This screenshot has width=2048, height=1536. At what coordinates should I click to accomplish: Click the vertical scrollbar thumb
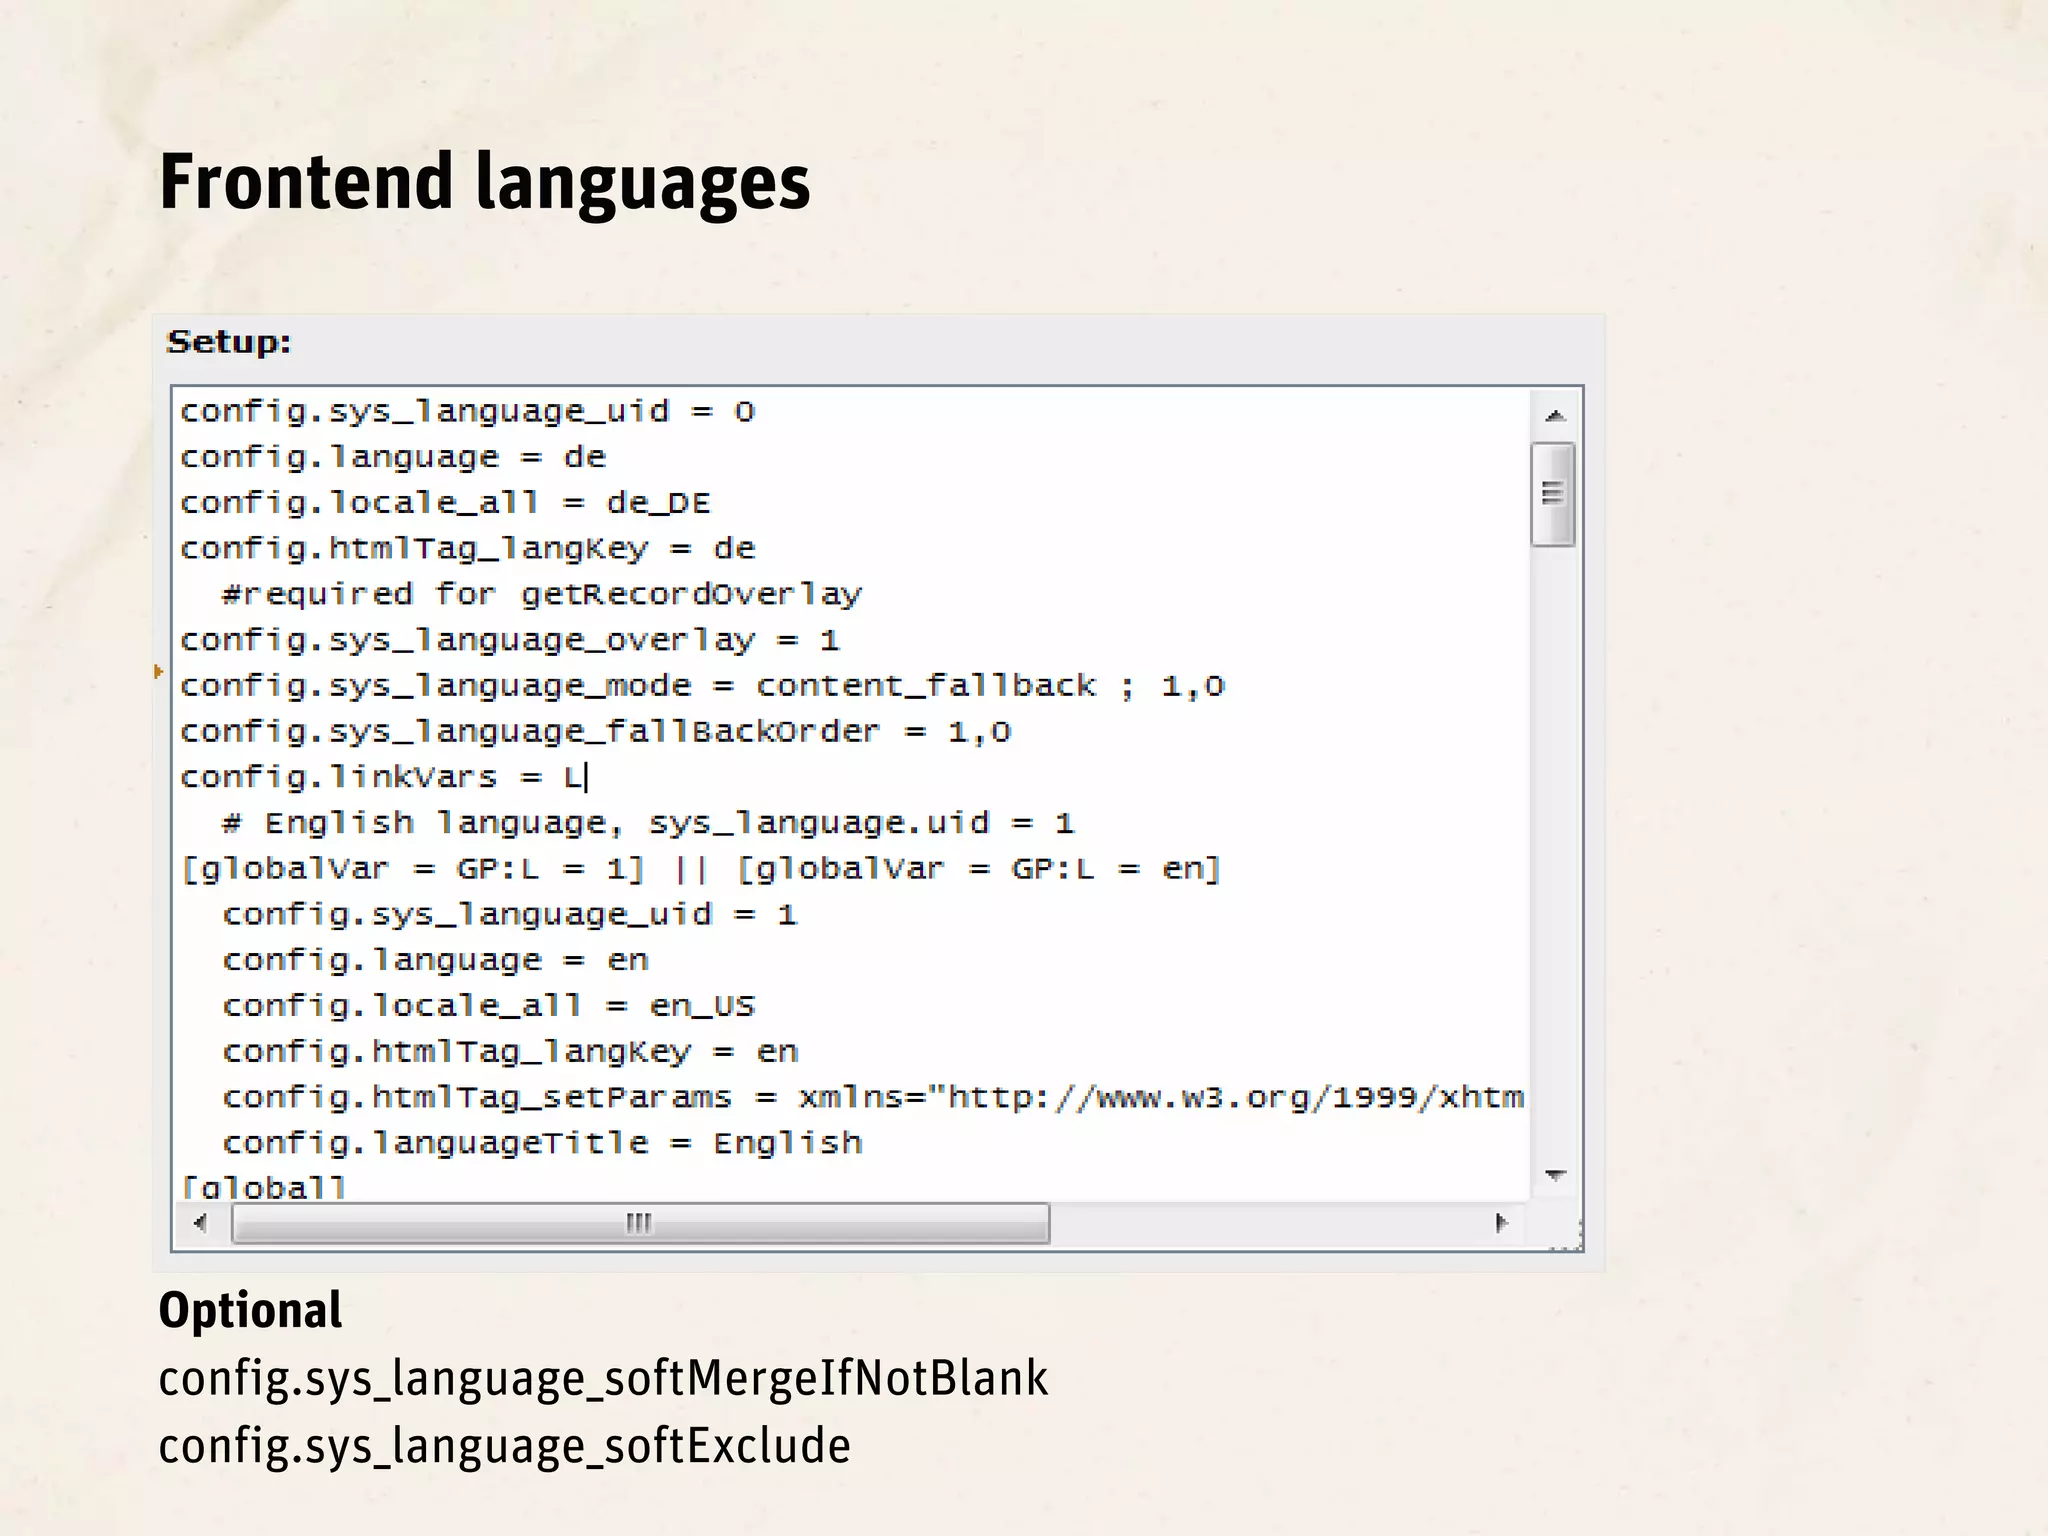[x=1553, y=494]
